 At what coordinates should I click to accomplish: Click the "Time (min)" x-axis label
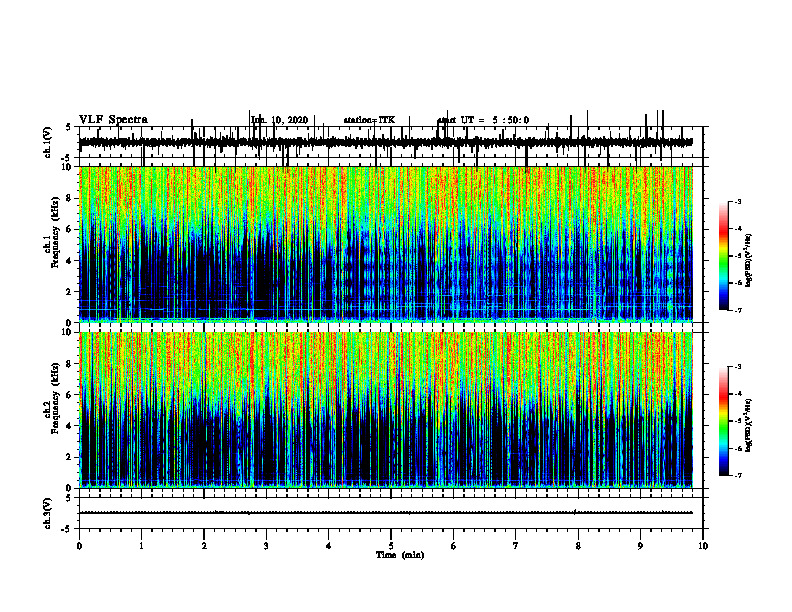click(x=400, y=555)
